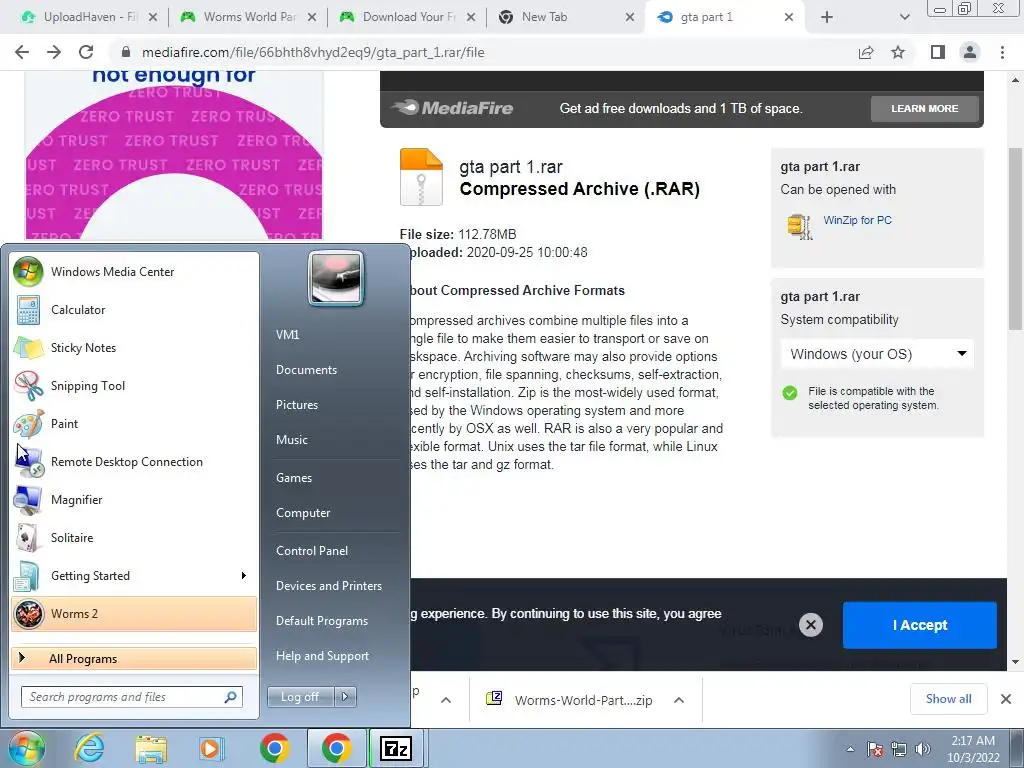Open Default Programs
Image resolution: width=1024 pixels, height=768 pixels.
pyautogui.click(x=322, y=620)
